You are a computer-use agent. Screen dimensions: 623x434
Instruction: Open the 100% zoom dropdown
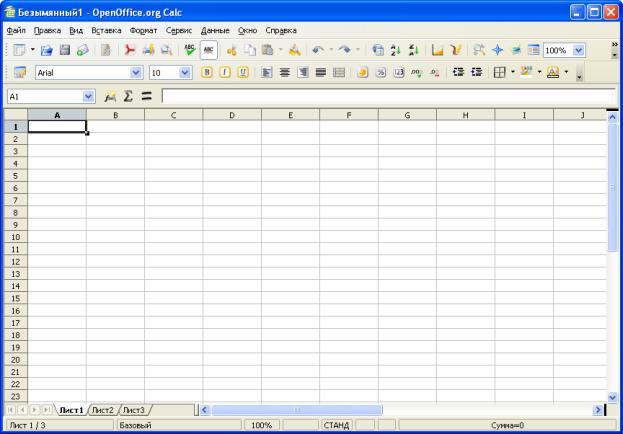578,50
